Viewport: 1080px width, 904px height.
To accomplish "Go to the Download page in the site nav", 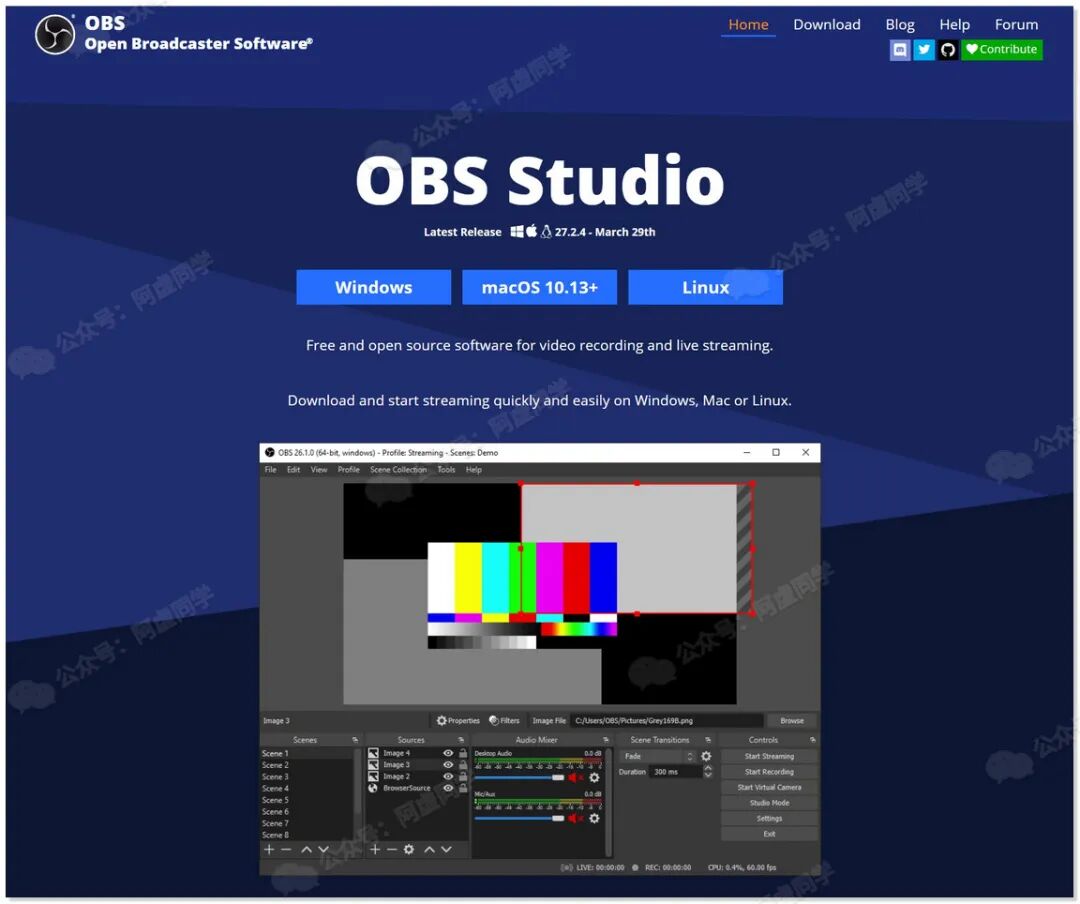I will click(827, 25).
